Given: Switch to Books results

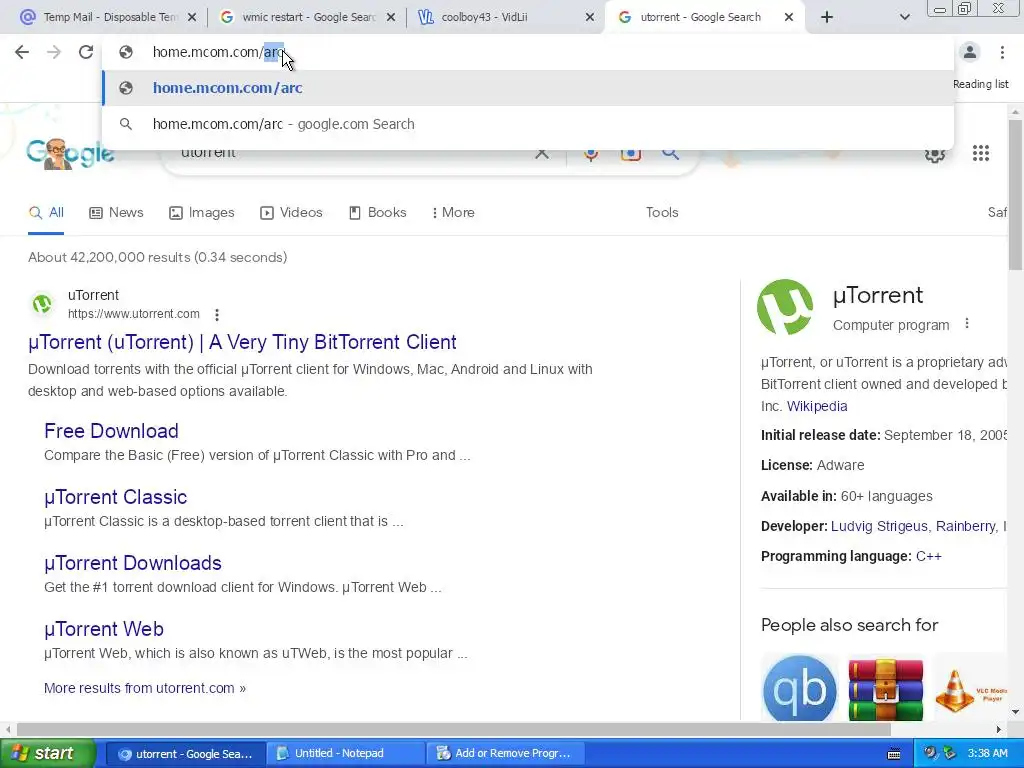Looking at the screenshot, I should tap(377, 213).
